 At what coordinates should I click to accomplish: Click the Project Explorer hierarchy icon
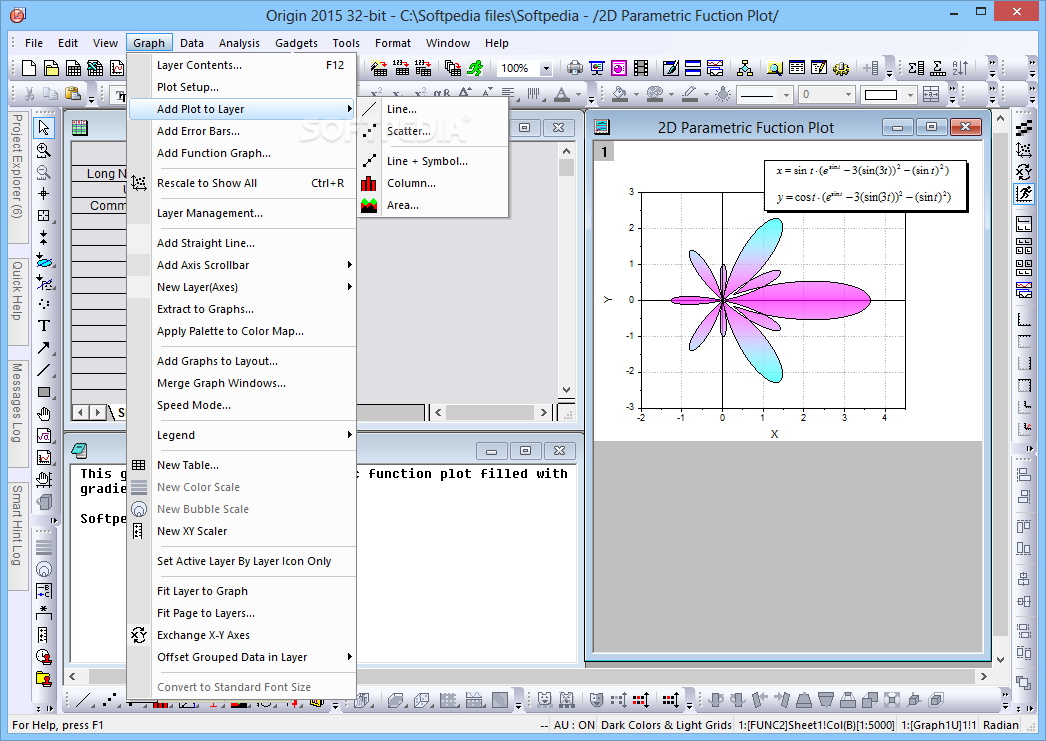[744, 67]
